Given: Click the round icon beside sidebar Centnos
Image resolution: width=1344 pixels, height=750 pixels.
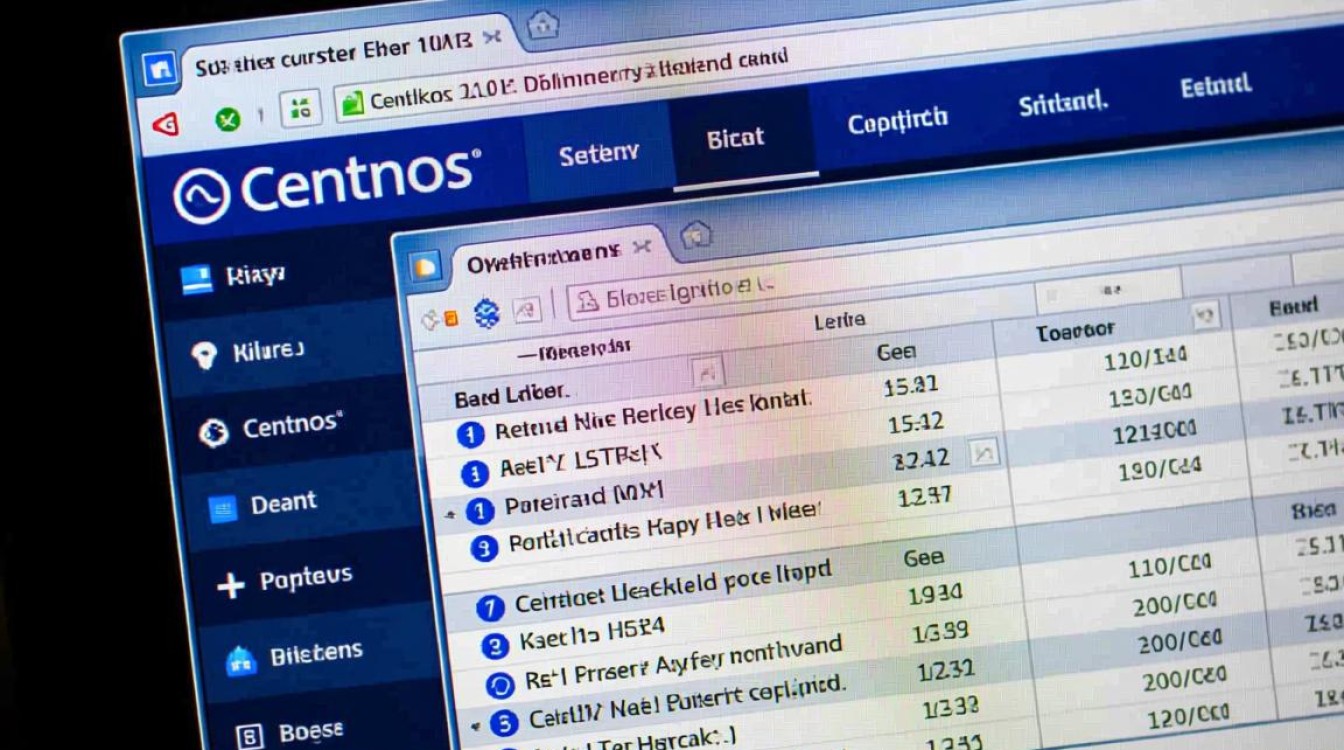Looking at the screenshot, I should (213, 432).
